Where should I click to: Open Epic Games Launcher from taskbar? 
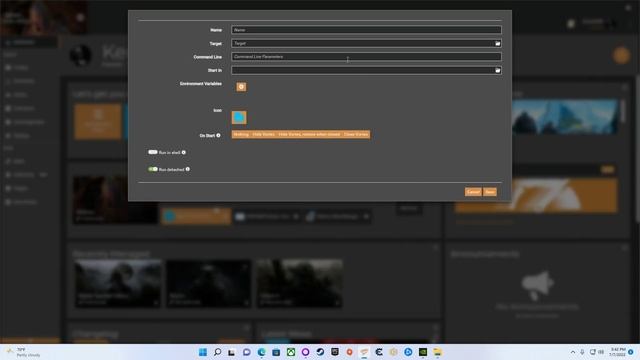(x=335, y=352)
